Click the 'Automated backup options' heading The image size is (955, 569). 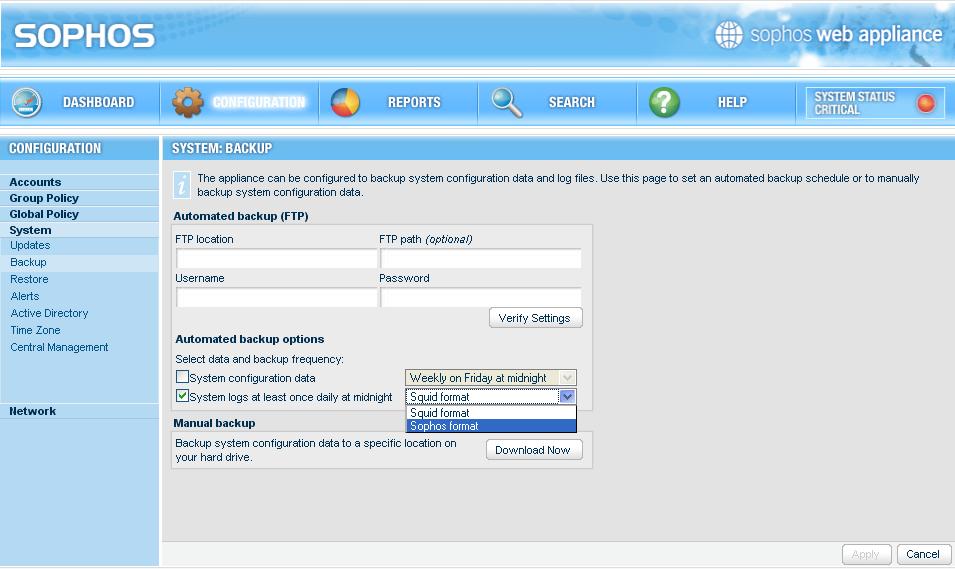(250, 339)
